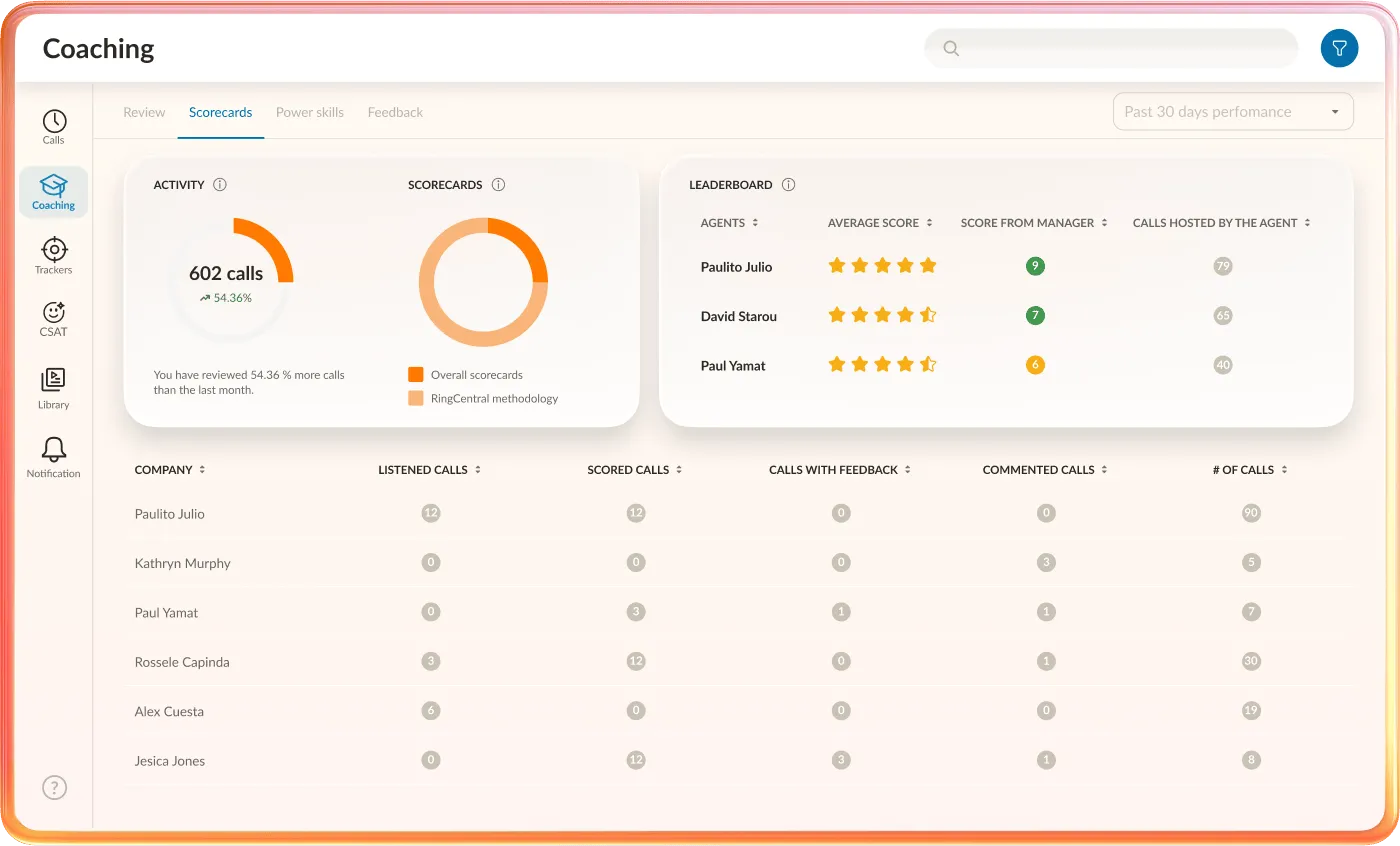Click Paul Yamat's half-star rating
Image resolution: width=1400 pixels, height=846 pixels.
click(x=929, y=364)
